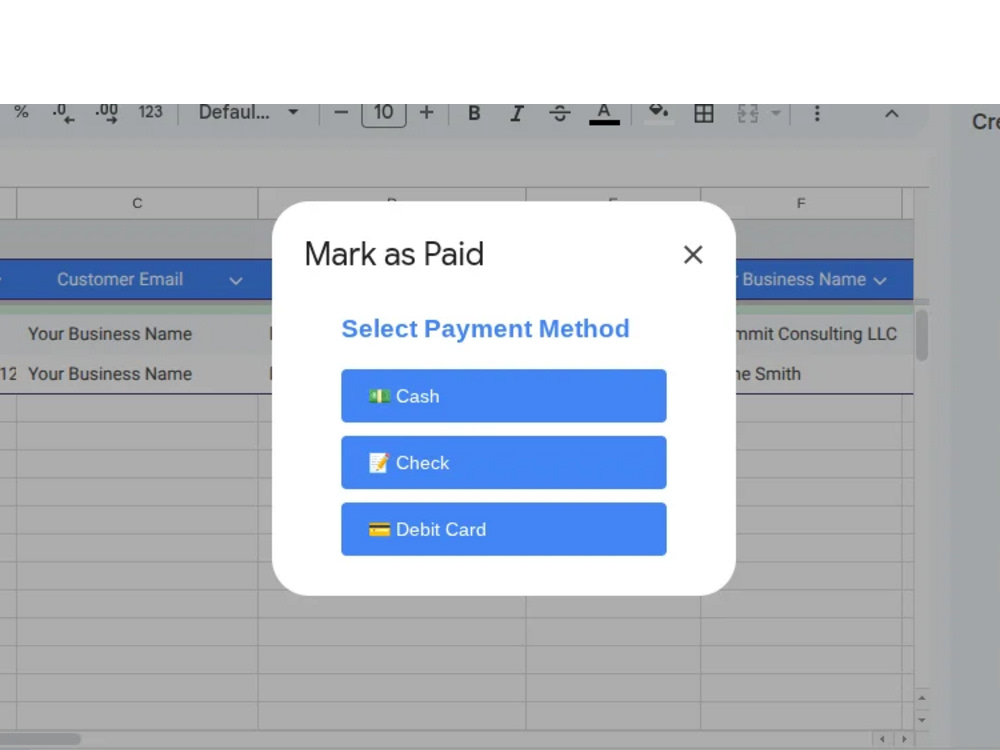Open more number formats (123)
This screenshot has height=750, width=1000.
pos(151,113)
